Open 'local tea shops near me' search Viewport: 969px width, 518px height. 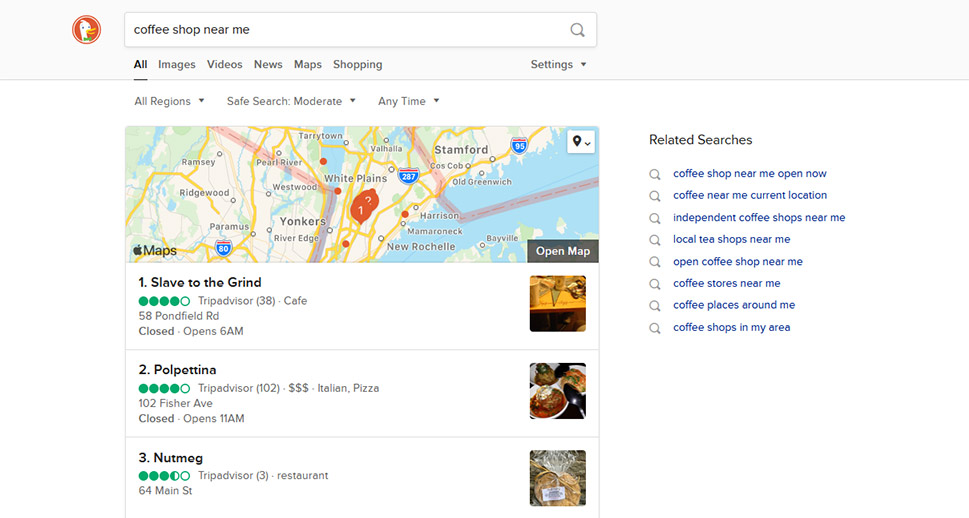point(732,239)
